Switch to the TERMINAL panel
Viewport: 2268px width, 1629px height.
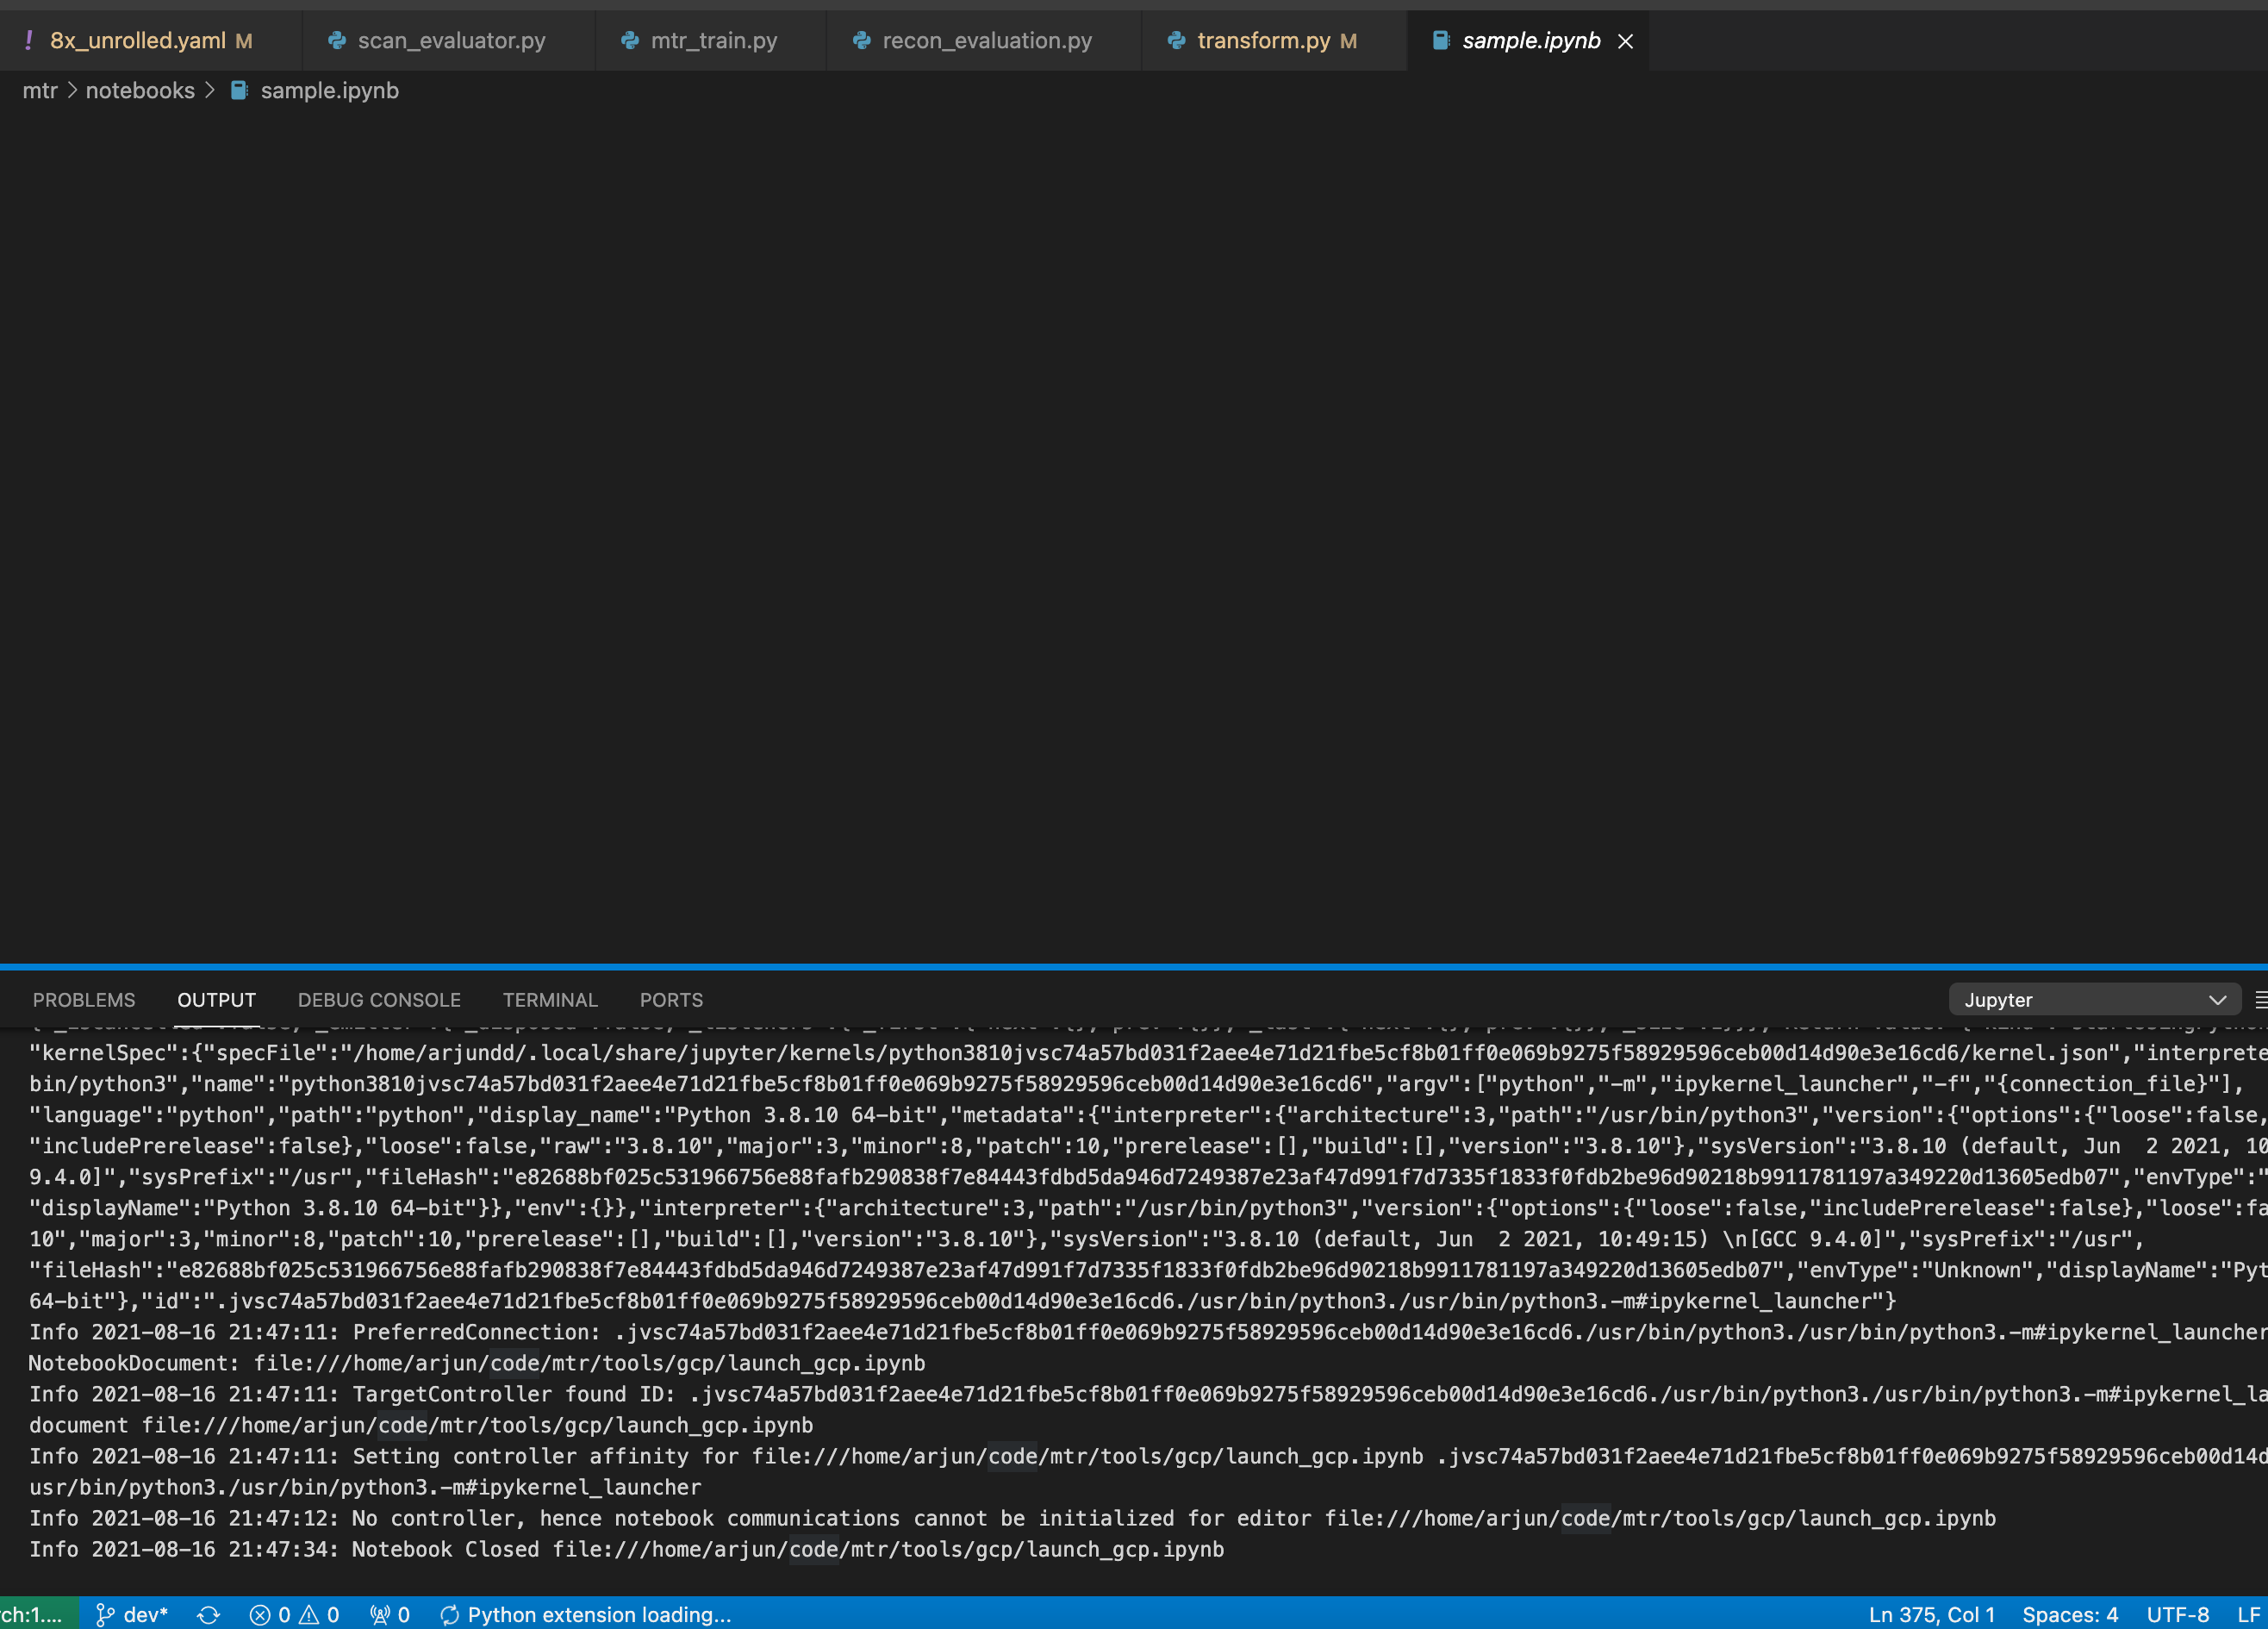pos(550,999)
